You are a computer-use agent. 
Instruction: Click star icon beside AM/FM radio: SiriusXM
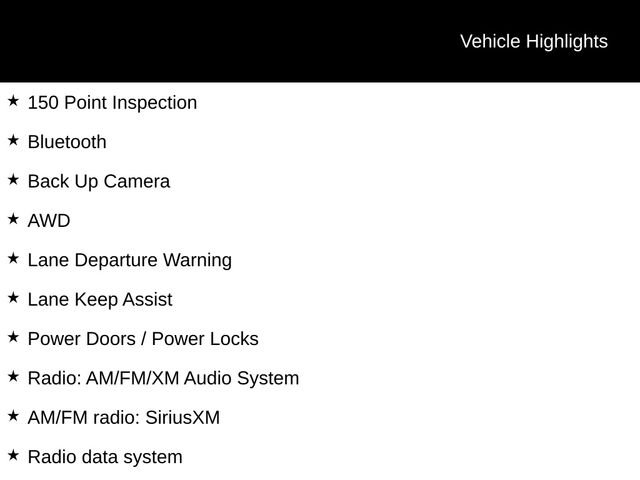13,416
